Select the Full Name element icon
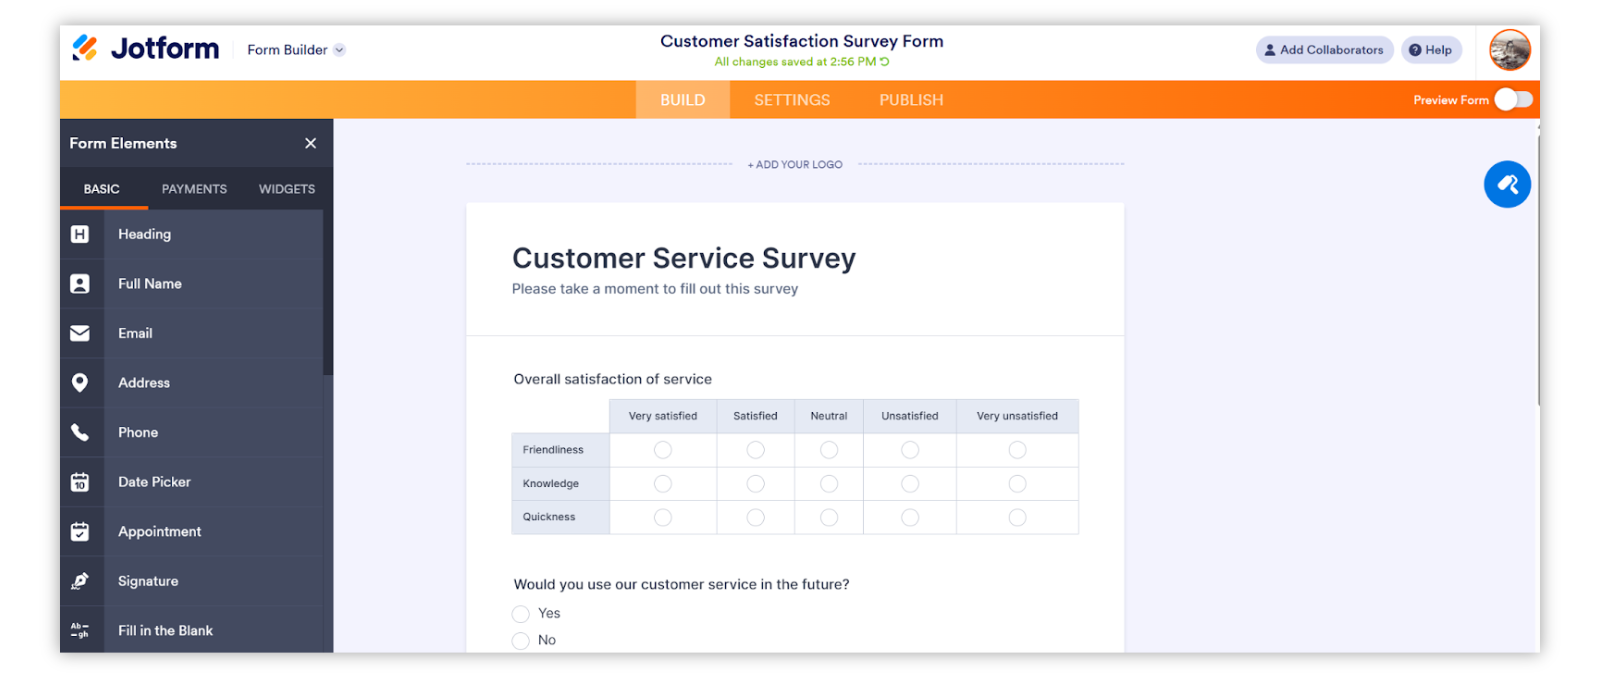 pos(80,284)
